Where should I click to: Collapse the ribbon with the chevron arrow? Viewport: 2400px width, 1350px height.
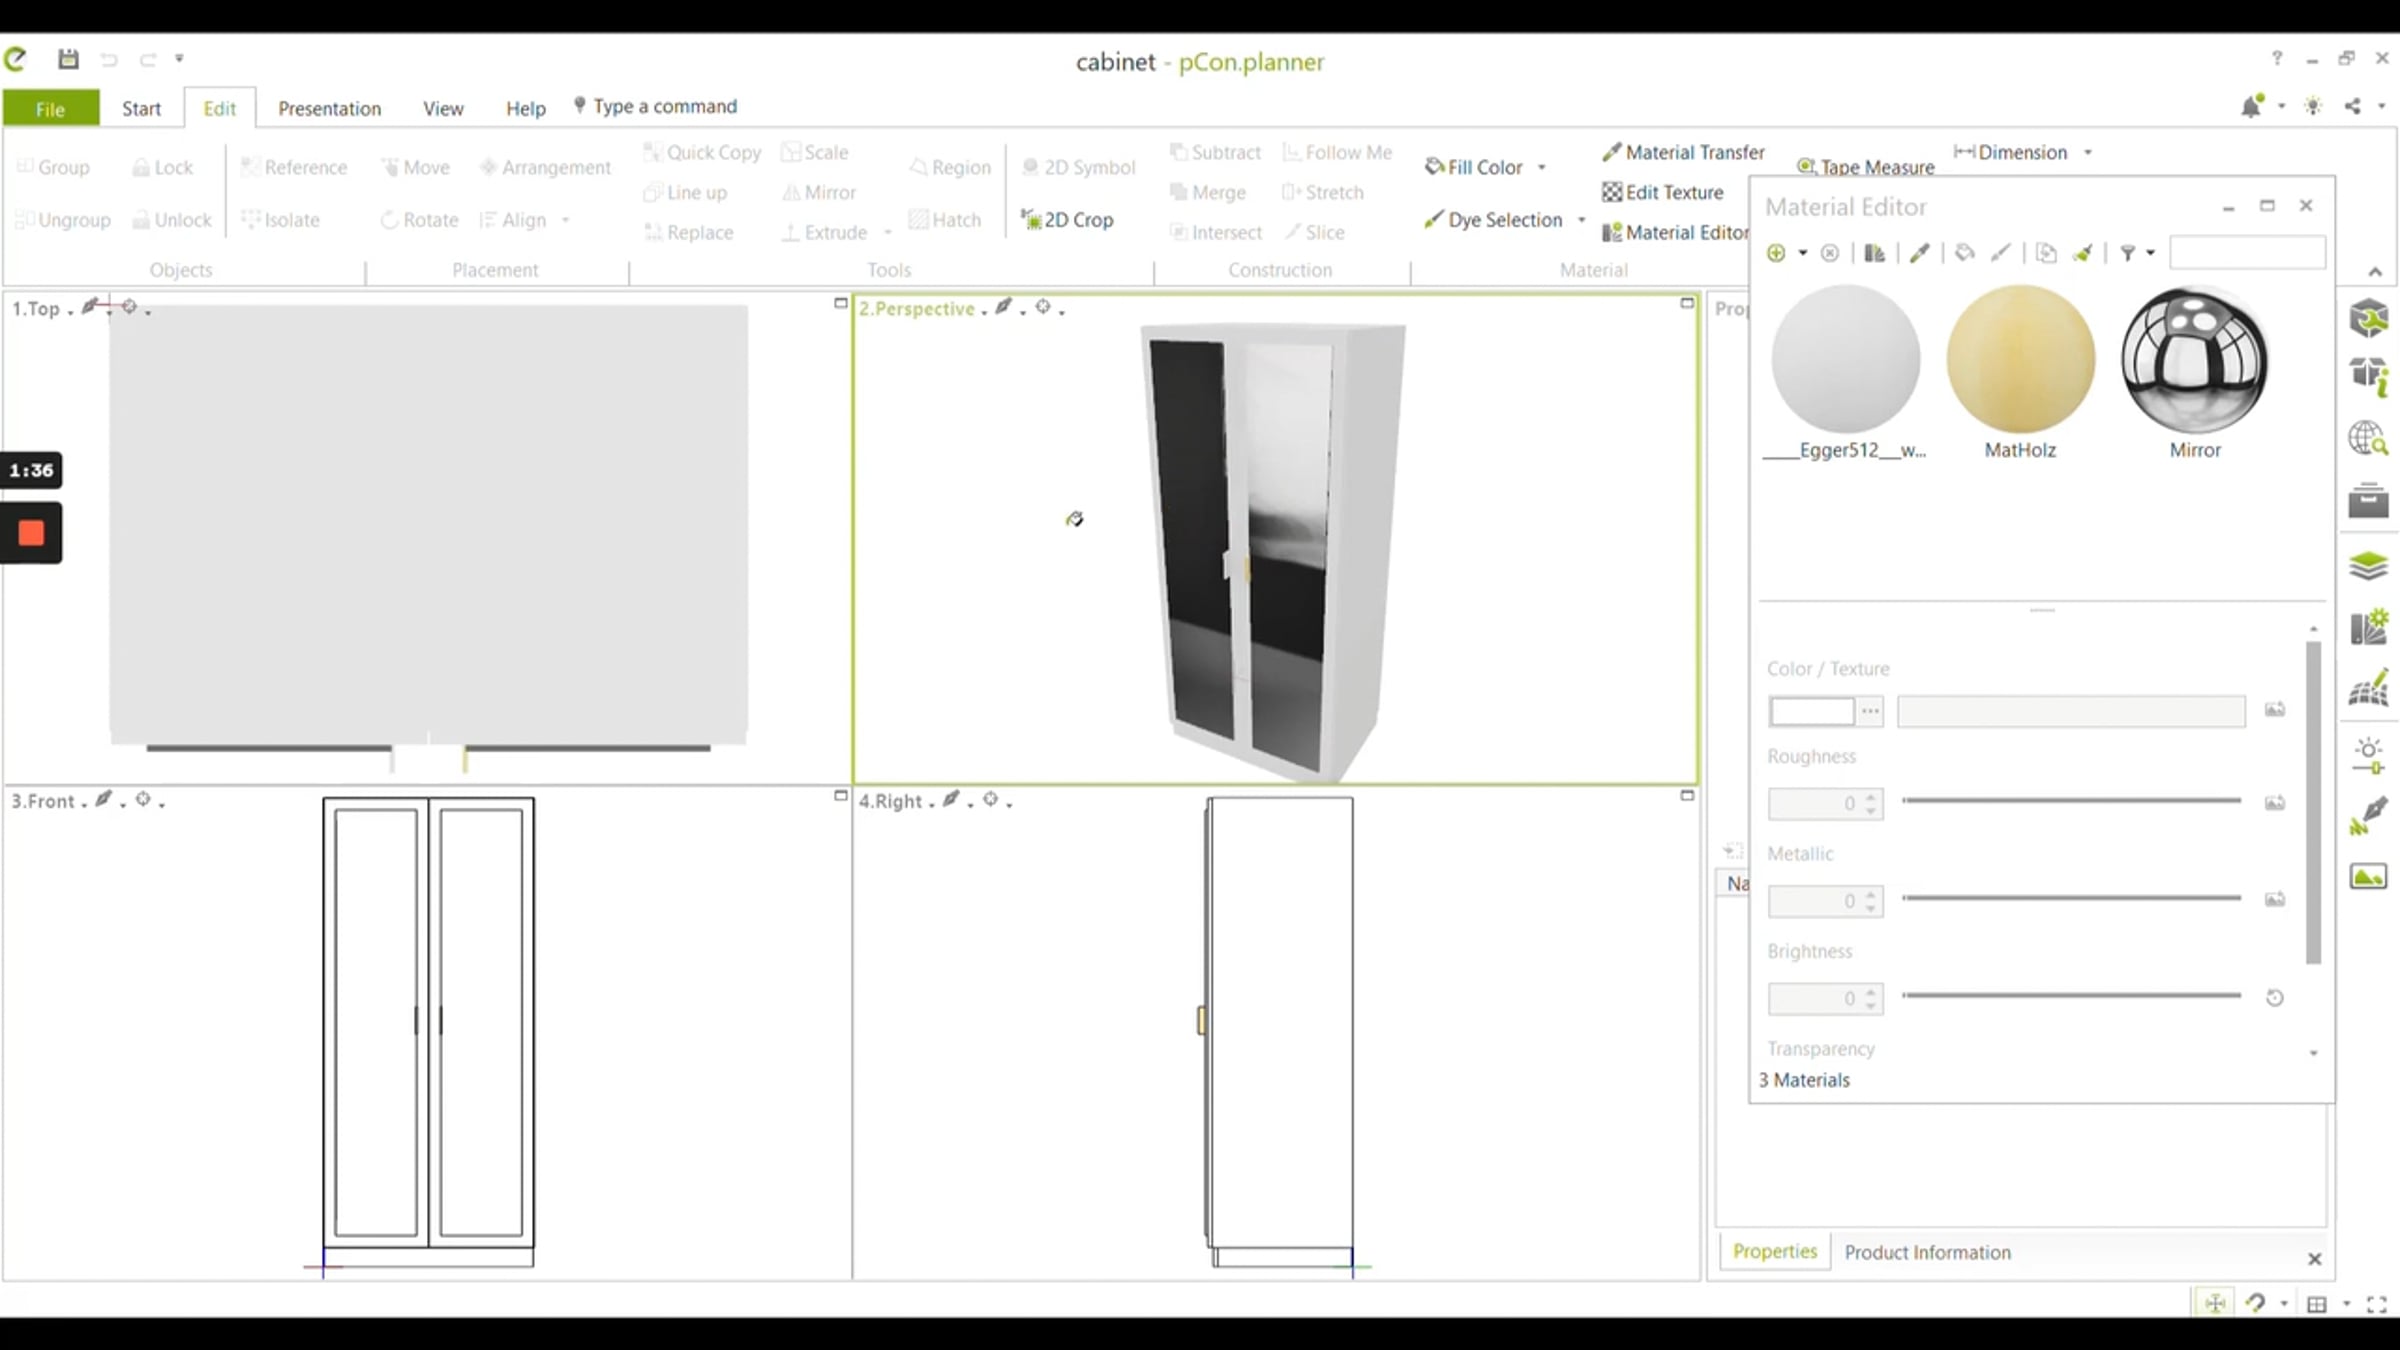(2375, 271)
